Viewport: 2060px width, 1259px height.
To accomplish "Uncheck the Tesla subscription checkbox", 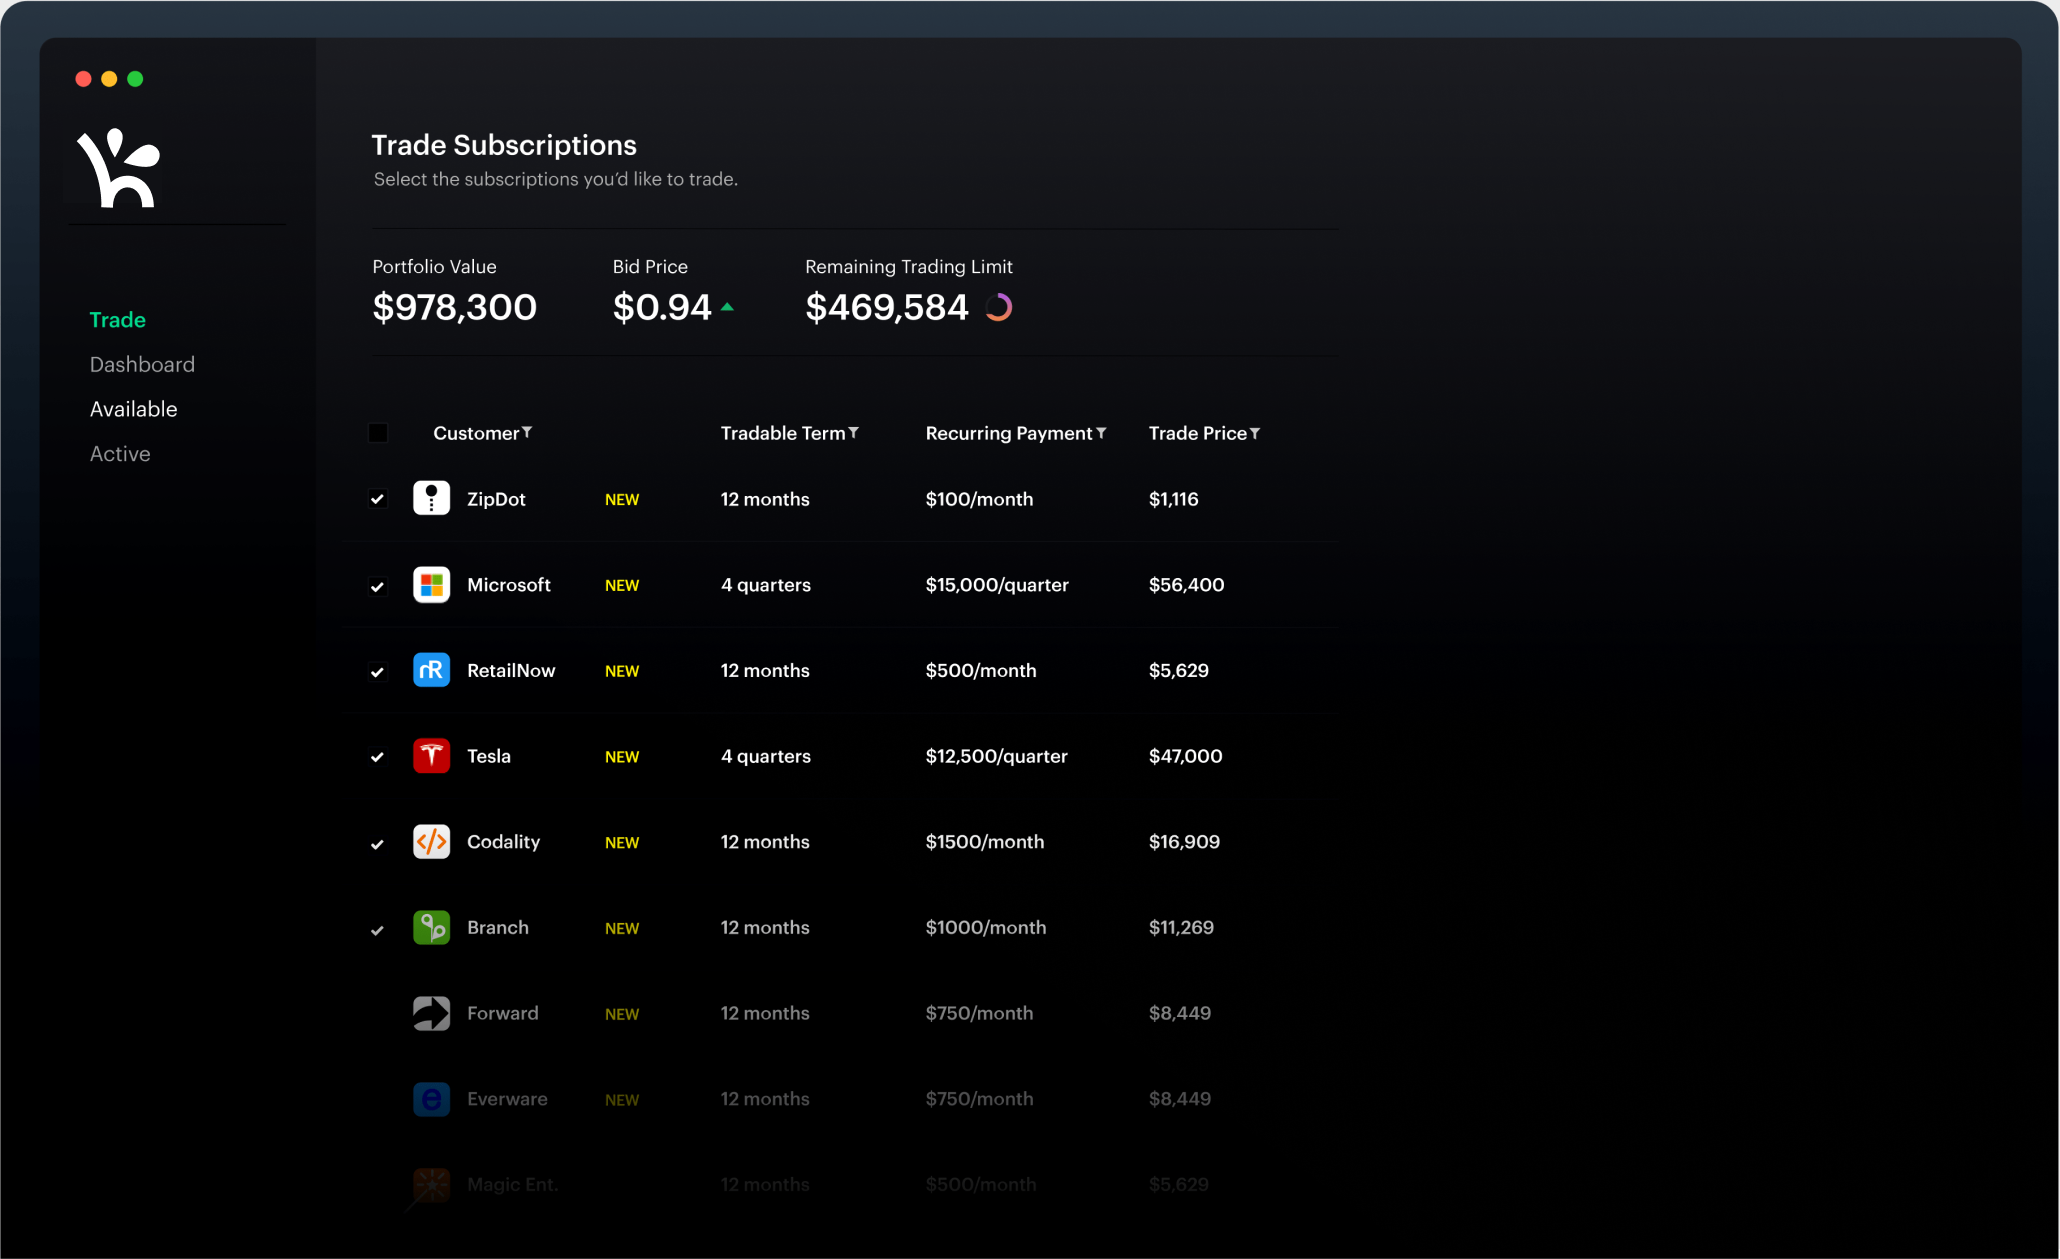I will 378,757.
